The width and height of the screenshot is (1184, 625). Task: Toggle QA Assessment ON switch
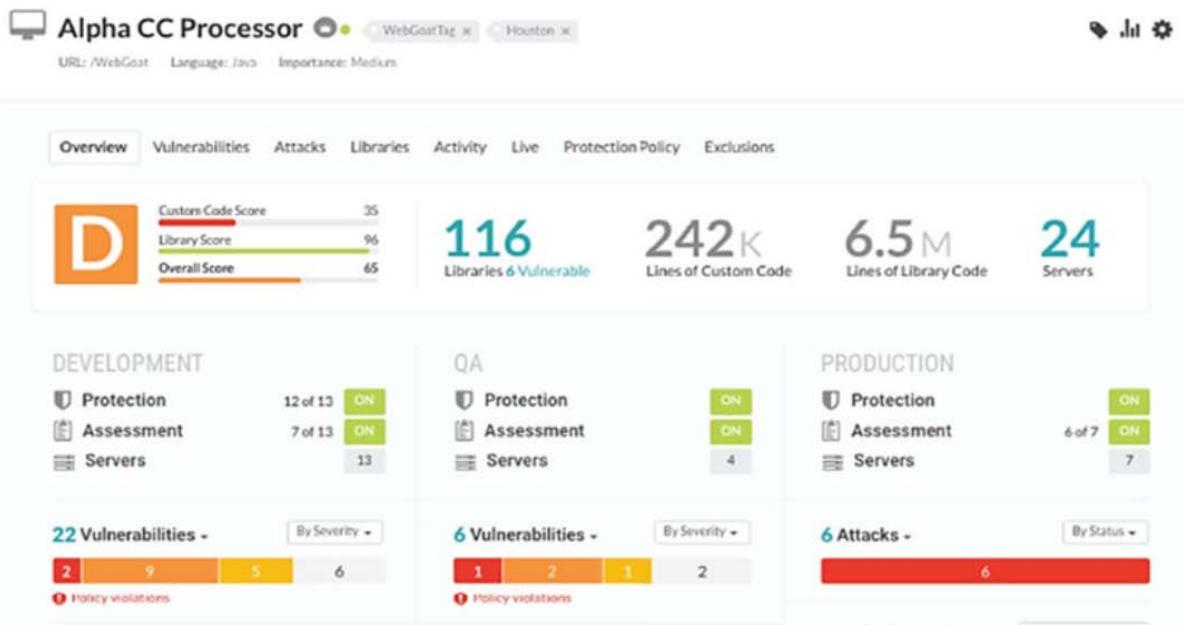click(x=730, y=431)
